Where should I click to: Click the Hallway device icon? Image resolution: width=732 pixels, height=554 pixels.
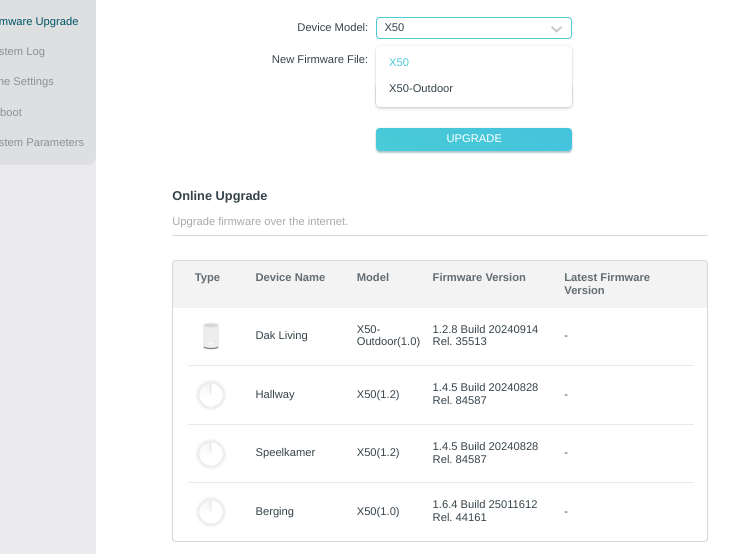[x=210, y=395]
